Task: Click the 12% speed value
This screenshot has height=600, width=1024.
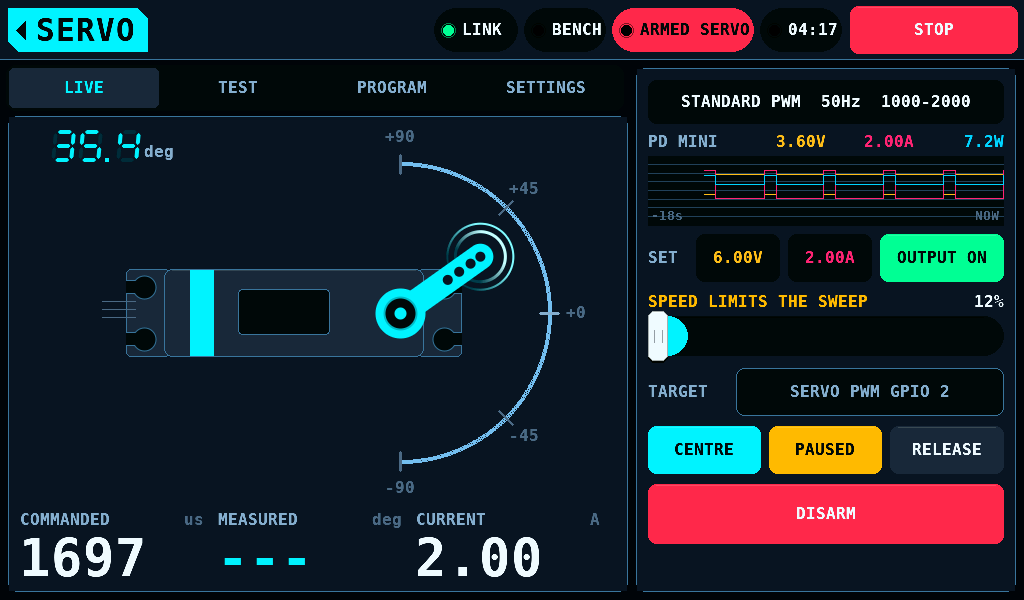Action: coord(989,302)
